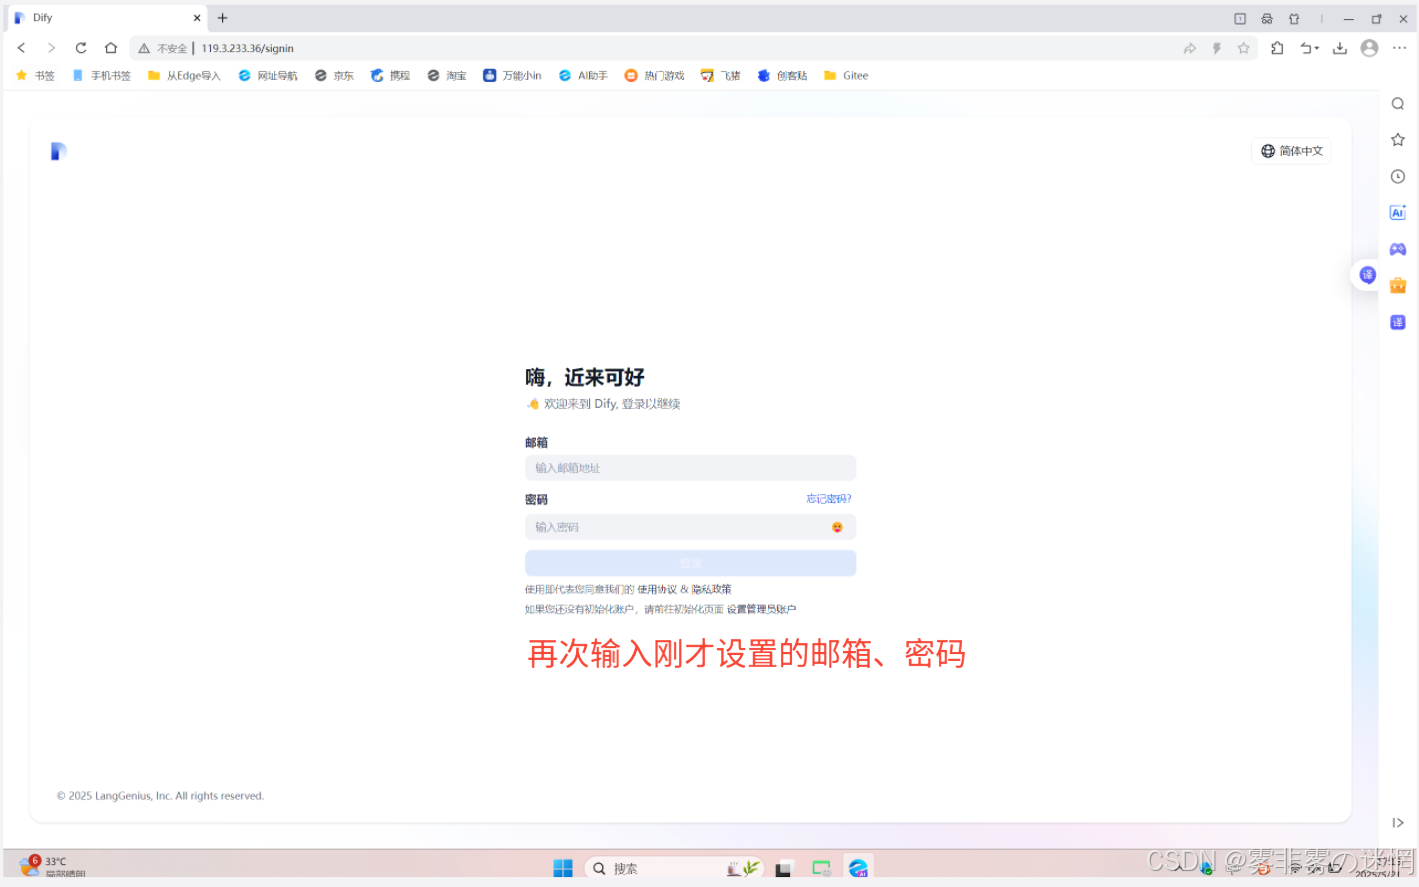The width and height of the screenshot is (1419, 887).
Task: Open the 简体中文 language dropdown
Action: pyautogui.click(x=1292, y=151)
